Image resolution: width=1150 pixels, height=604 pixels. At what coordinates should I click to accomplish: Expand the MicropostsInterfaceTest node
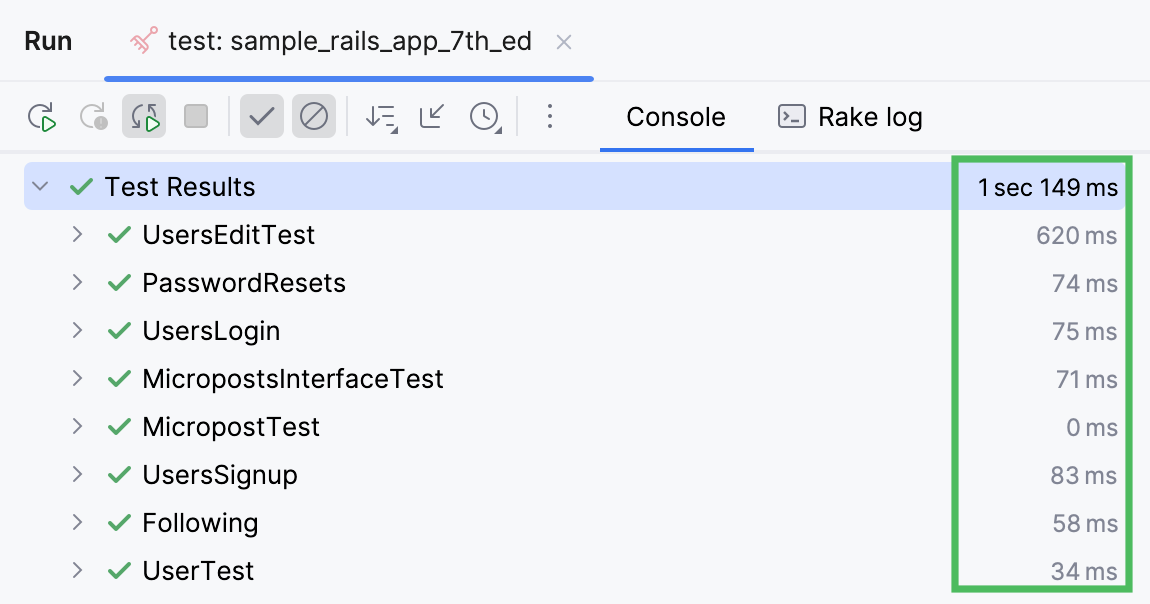point(78,379)
